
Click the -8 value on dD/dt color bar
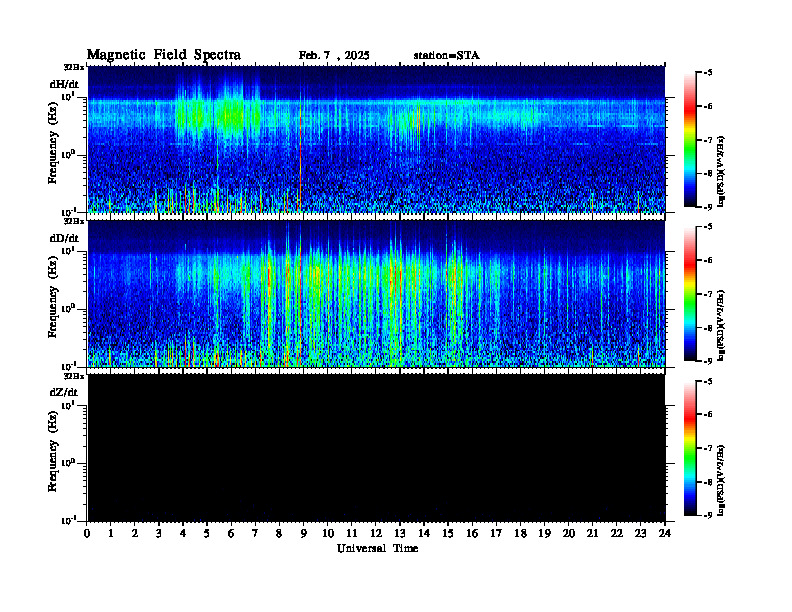[x=708, y=328]
